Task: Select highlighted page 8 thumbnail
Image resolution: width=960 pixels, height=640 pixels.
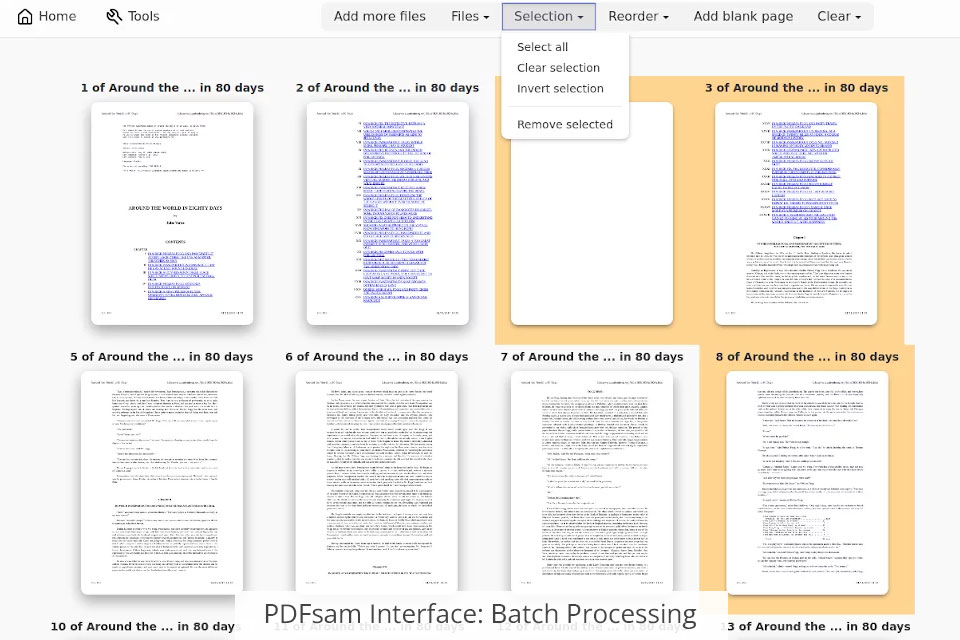Action: pos(807,483)
